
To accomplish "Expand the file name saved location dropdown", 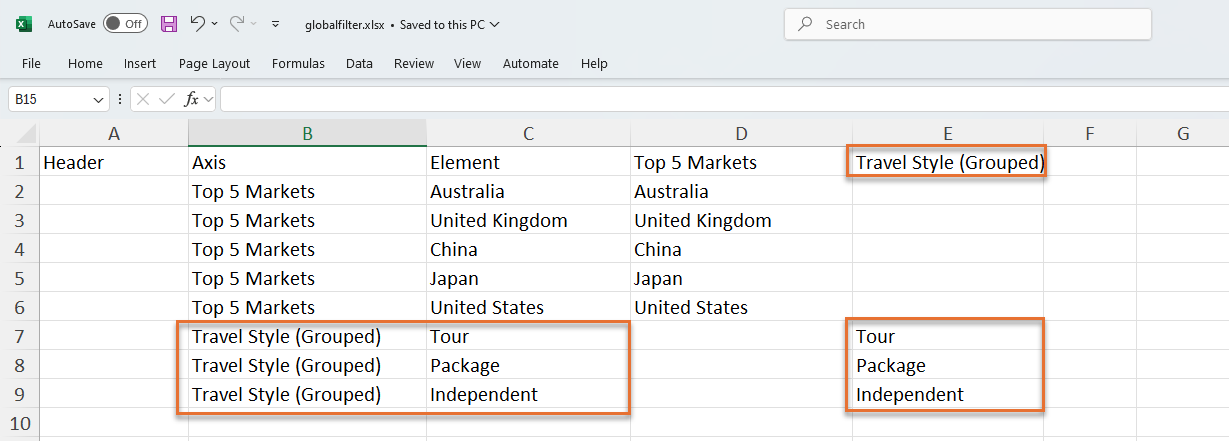I will click(495, 24).
